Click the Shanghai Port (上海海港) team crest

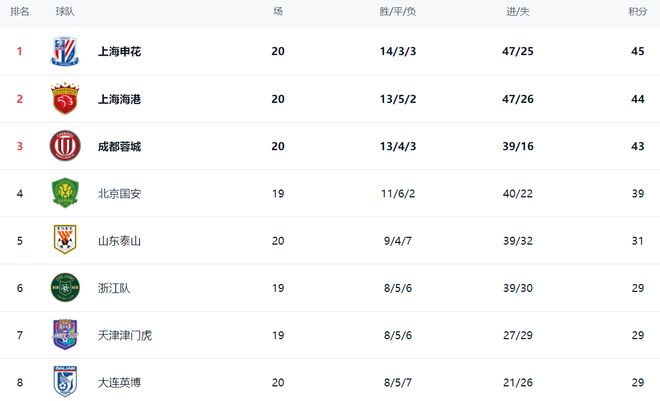[64, 99]
